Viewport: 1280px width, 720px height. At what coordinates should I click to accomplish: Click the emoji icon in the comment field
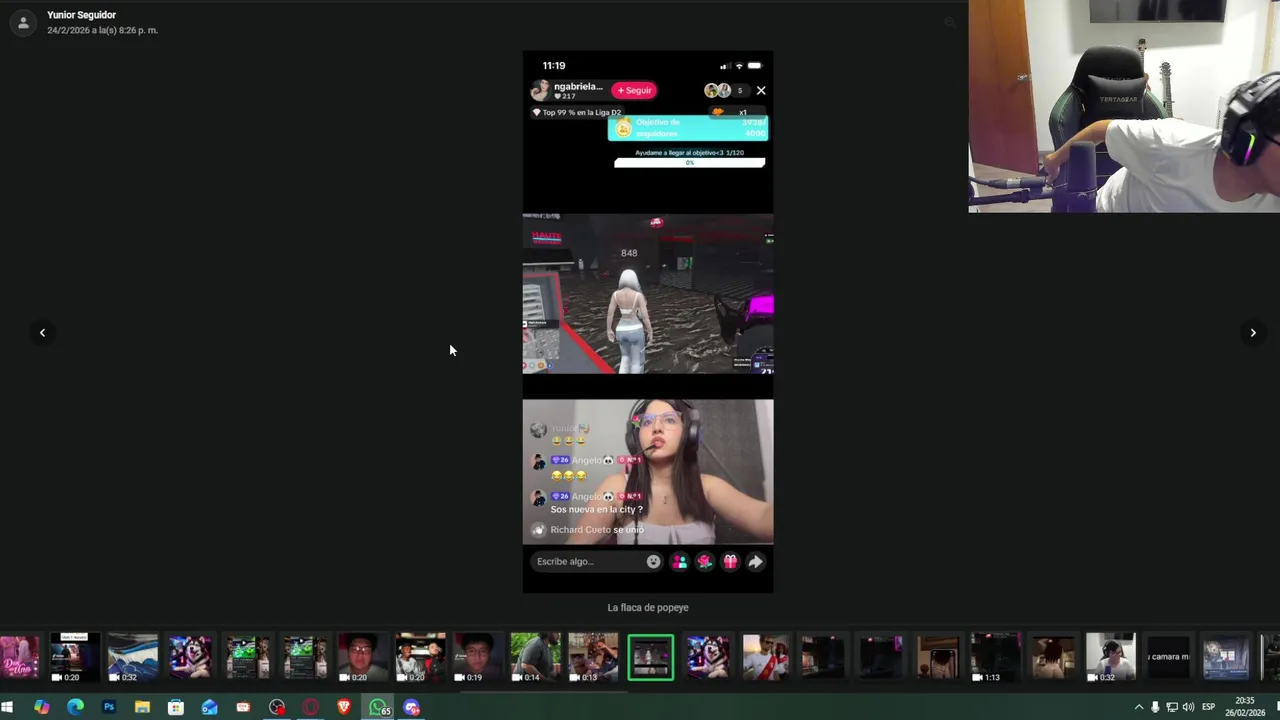(x=653, y=562)
